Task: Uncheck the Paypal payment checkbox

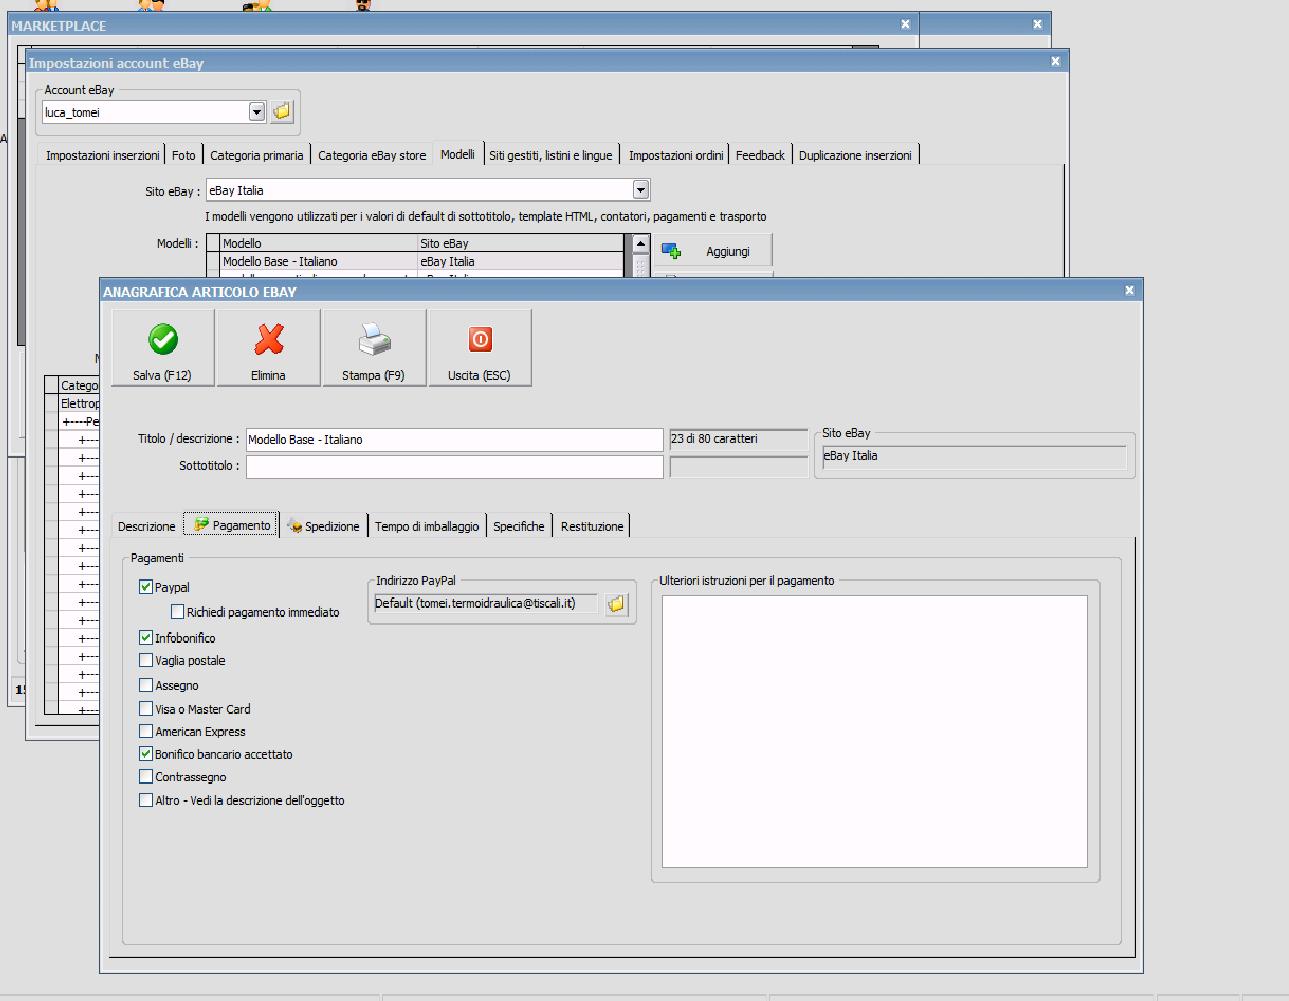Action: tap(146, 587)
